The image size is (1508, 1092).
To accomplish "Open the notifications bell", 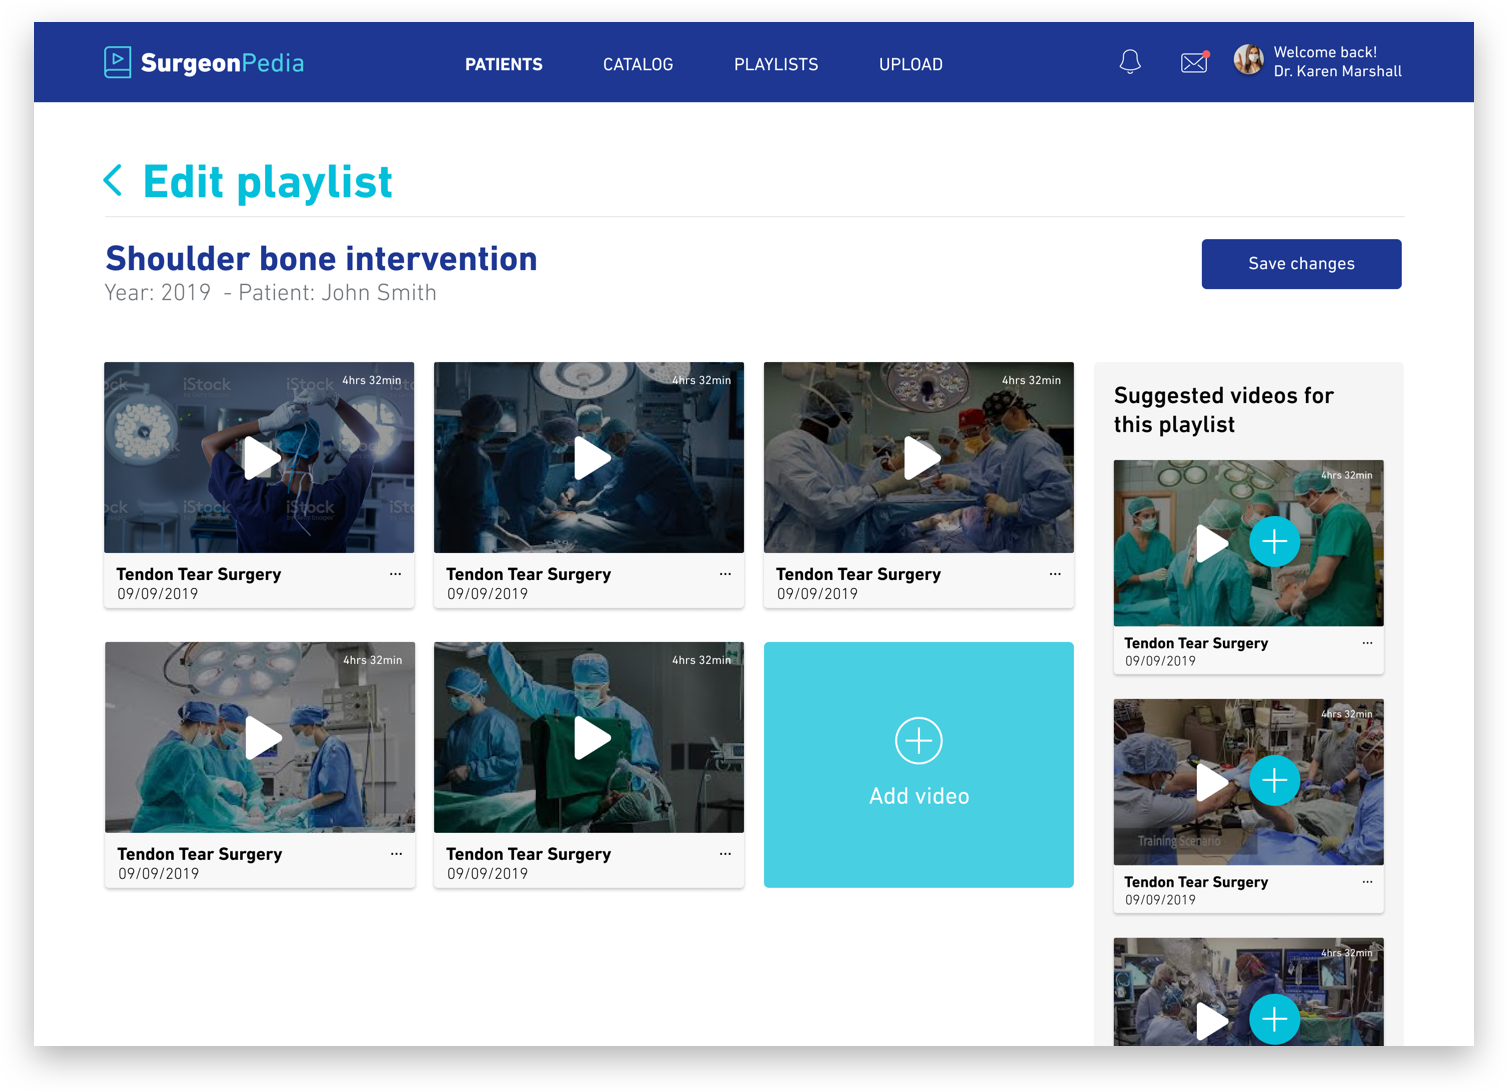I will (x=1130, y=62).
